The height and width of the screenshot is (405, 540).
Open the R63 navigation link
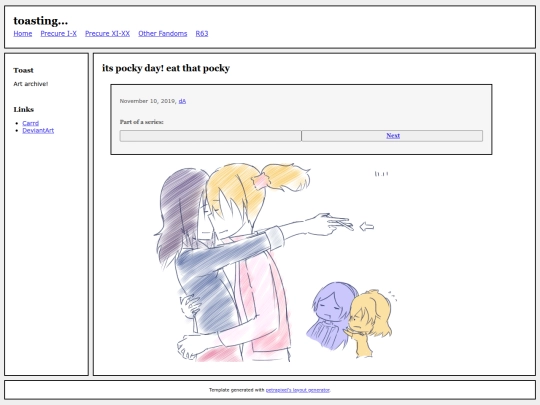[202, 33]
